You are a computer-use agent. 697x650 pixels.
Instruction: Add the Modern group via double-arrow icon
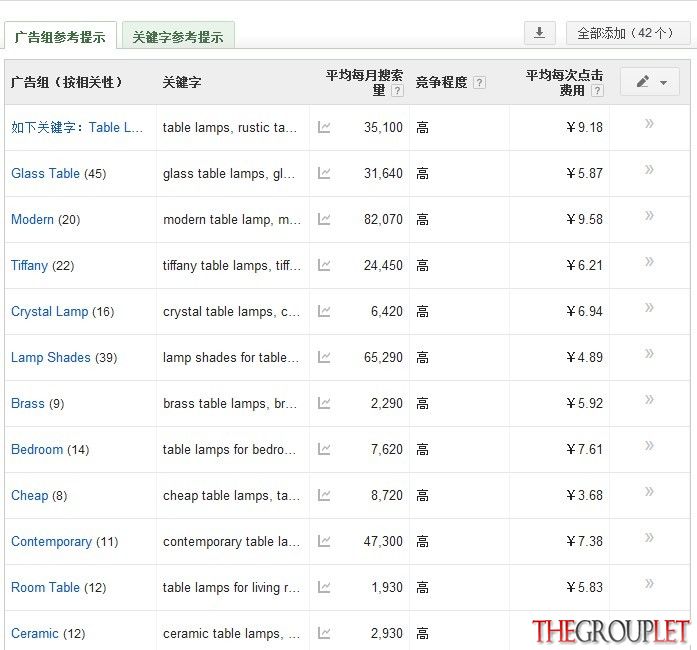(x=649, y=216)
